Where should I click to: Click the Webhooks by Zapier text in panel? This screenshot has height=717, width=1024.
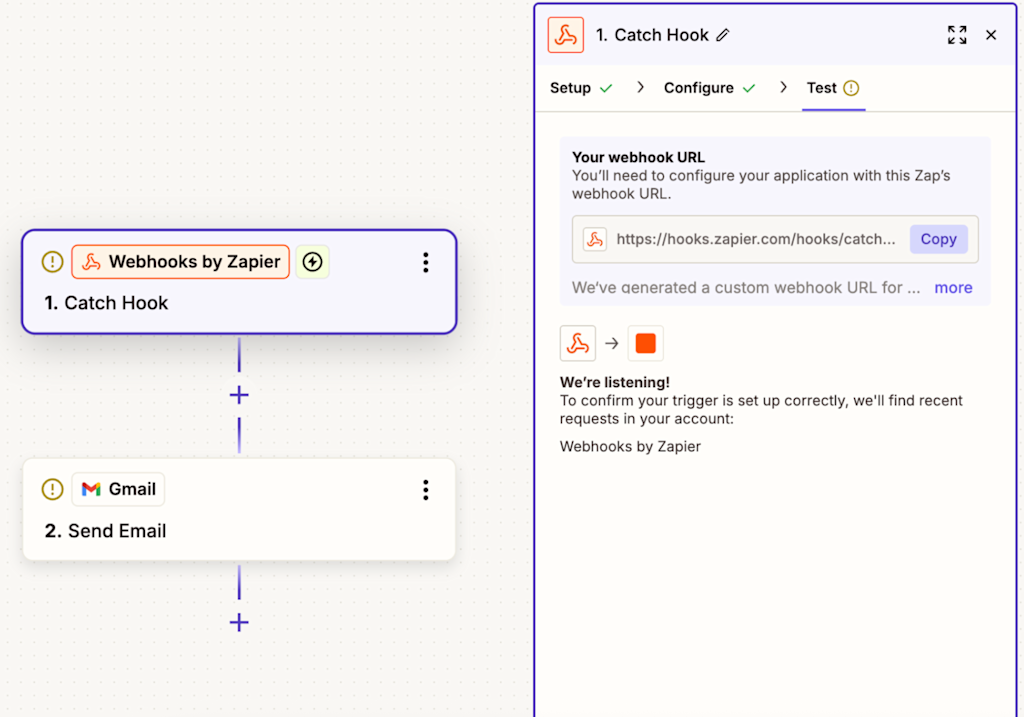point(630,447)
